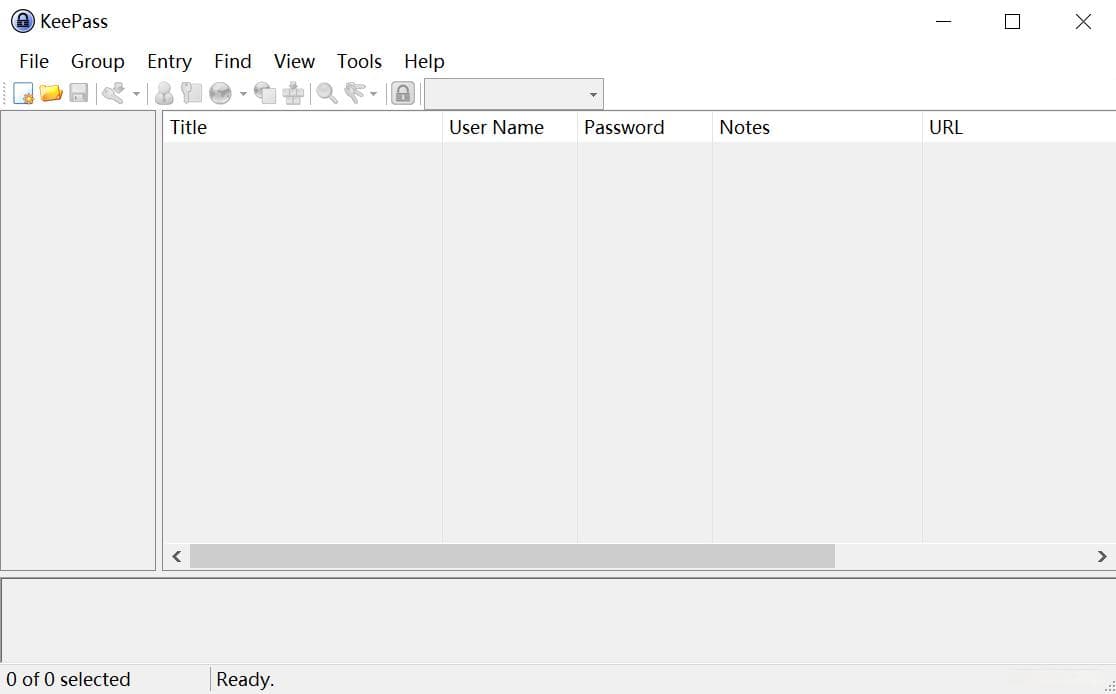Click the horizontal scrollbar left arrow
The width and height of the screenshot is (1116, 694).
[x=177, y=556]
